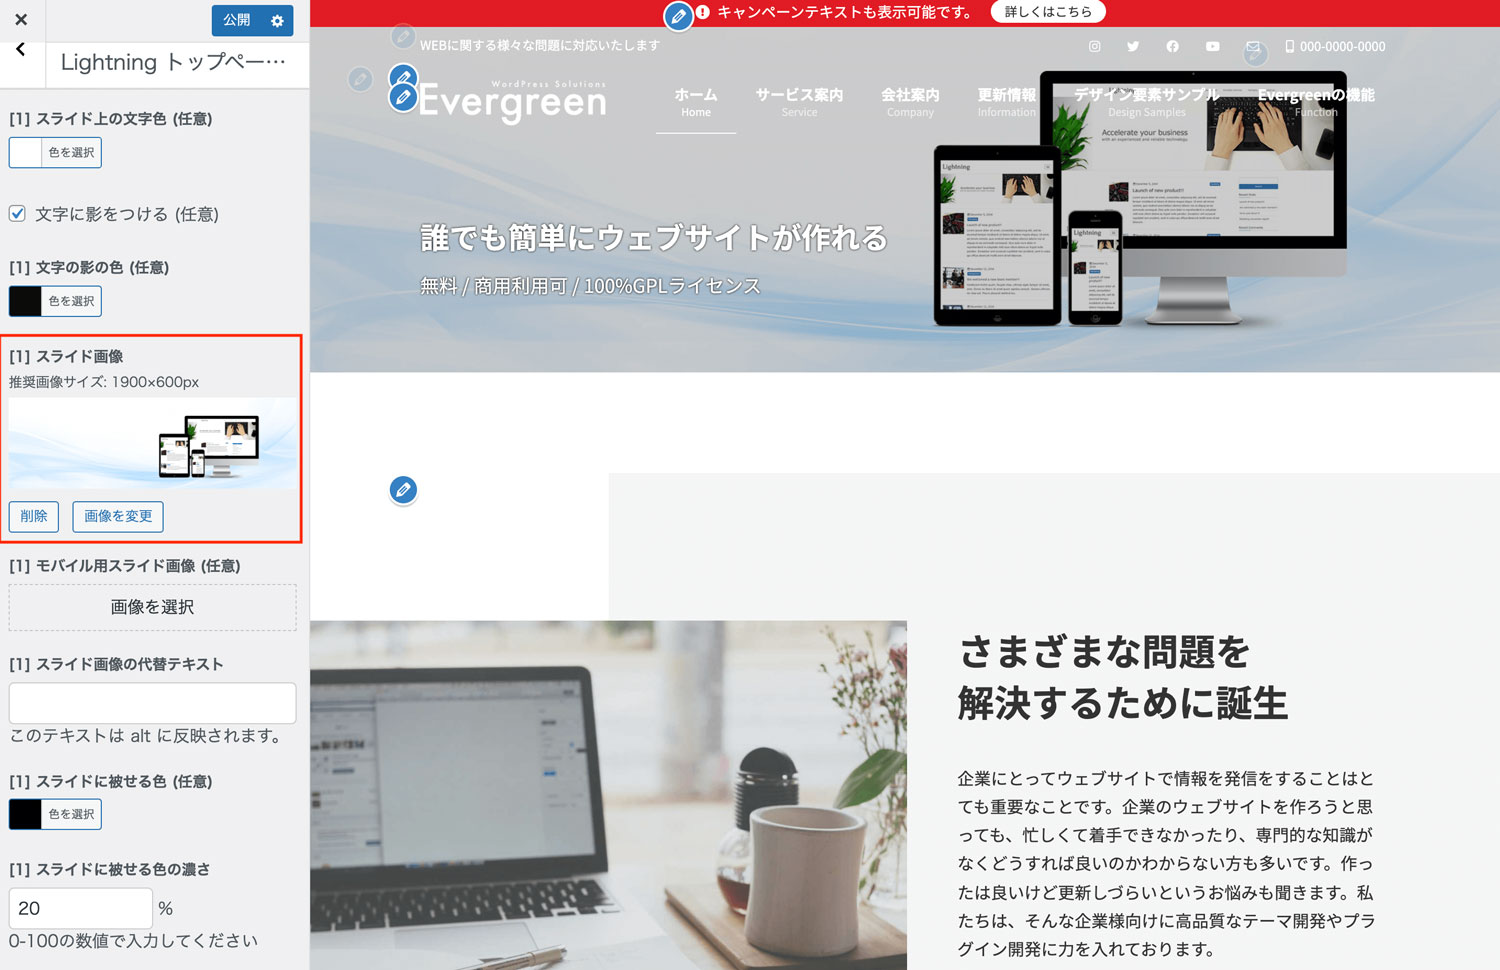Screen dimensions: 1500x970
Task: Open 会社案内 Company menu item
Action: pyautogui.click(x=910, y=102)
